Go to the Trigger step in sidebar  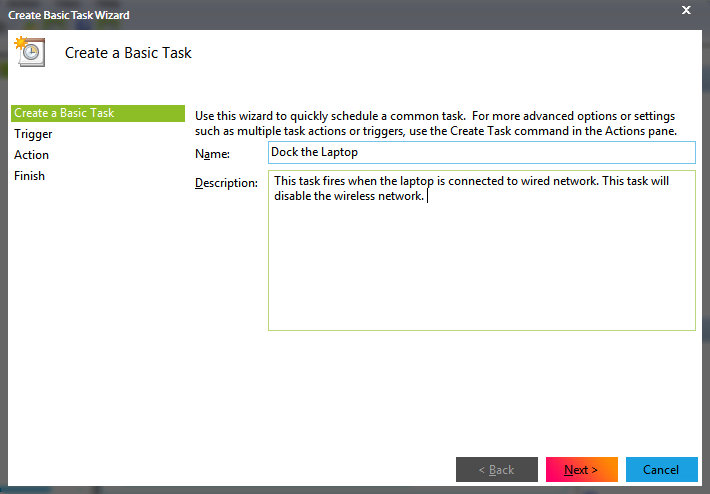(33, 134)
